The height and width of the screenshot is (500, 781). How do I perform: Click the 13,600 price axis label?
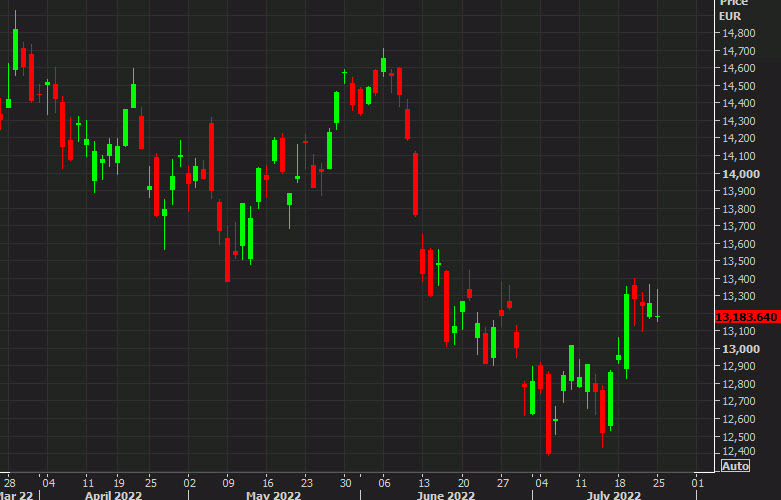[739, 244]
